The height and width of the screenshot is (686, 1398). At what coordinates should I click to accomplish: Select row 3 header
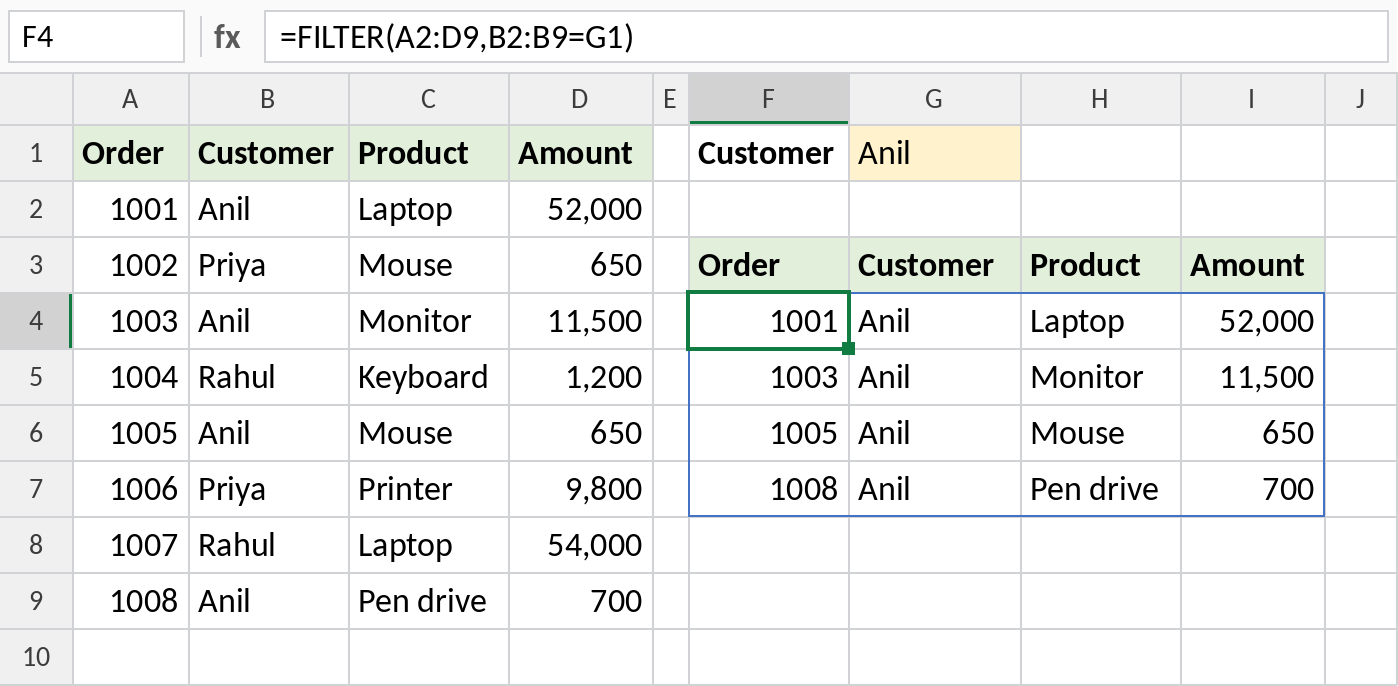[x=36, y=265]
